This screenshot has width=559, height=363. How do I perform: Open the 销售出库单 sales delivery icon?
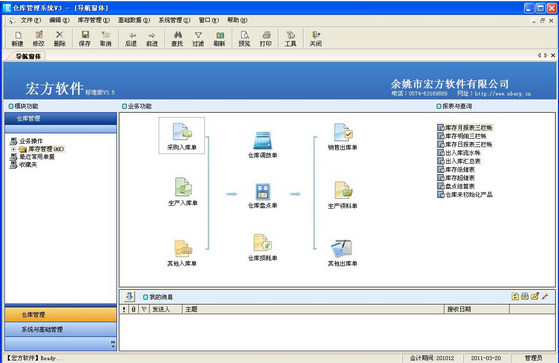coord(343,136)
